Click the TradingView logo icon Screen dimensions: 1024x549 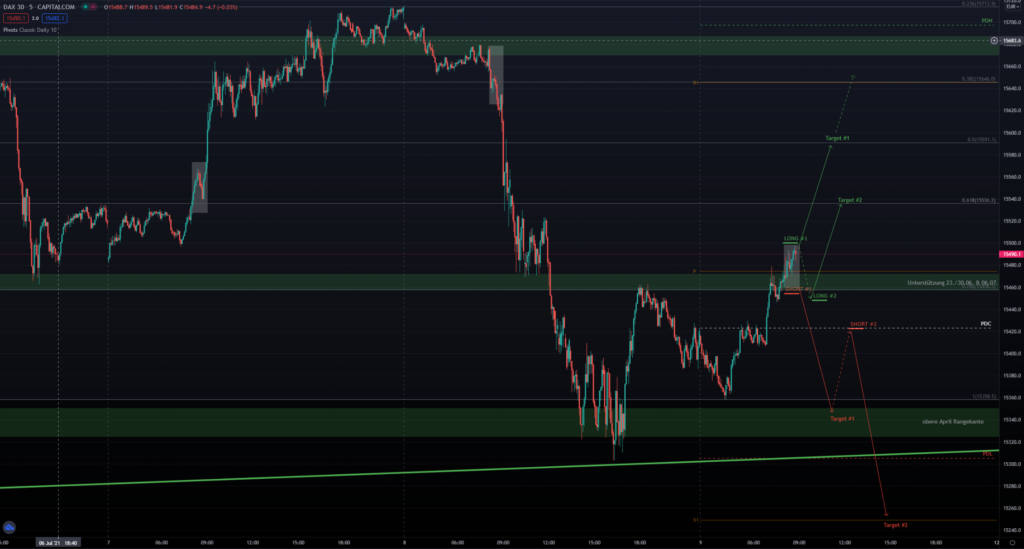(10, 527)
